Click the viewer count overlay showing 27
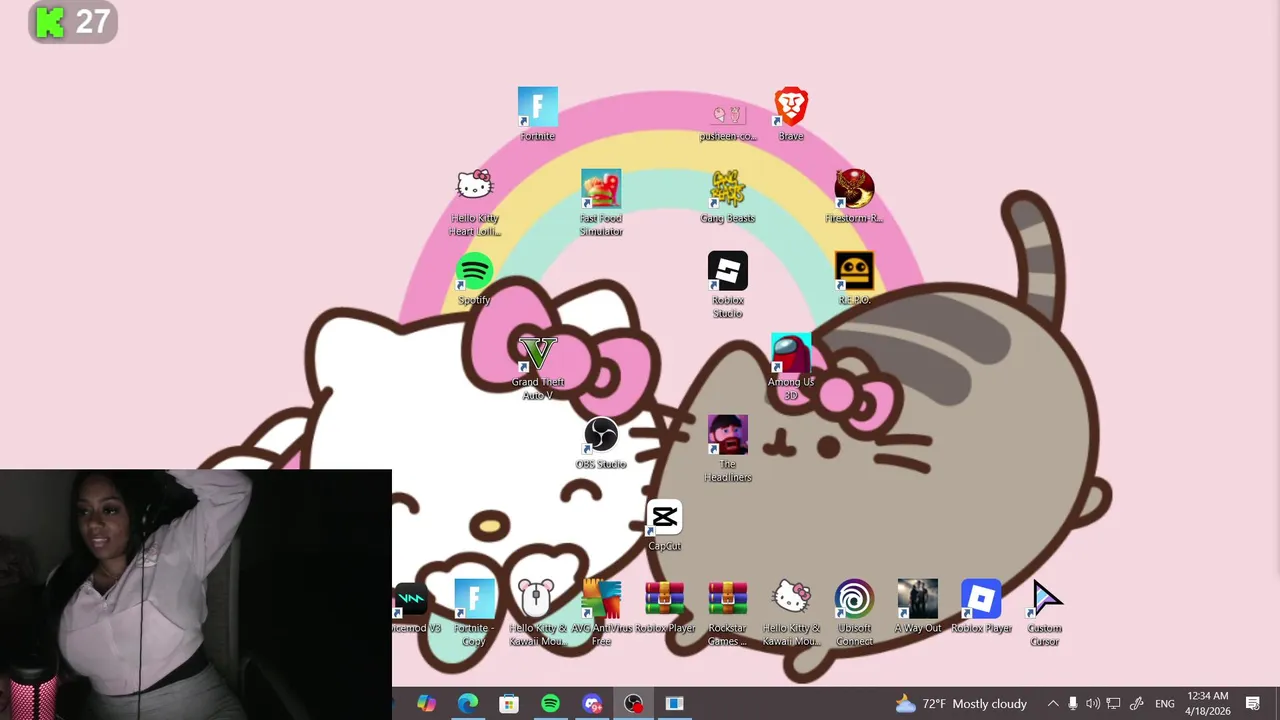 coord(73,22)
